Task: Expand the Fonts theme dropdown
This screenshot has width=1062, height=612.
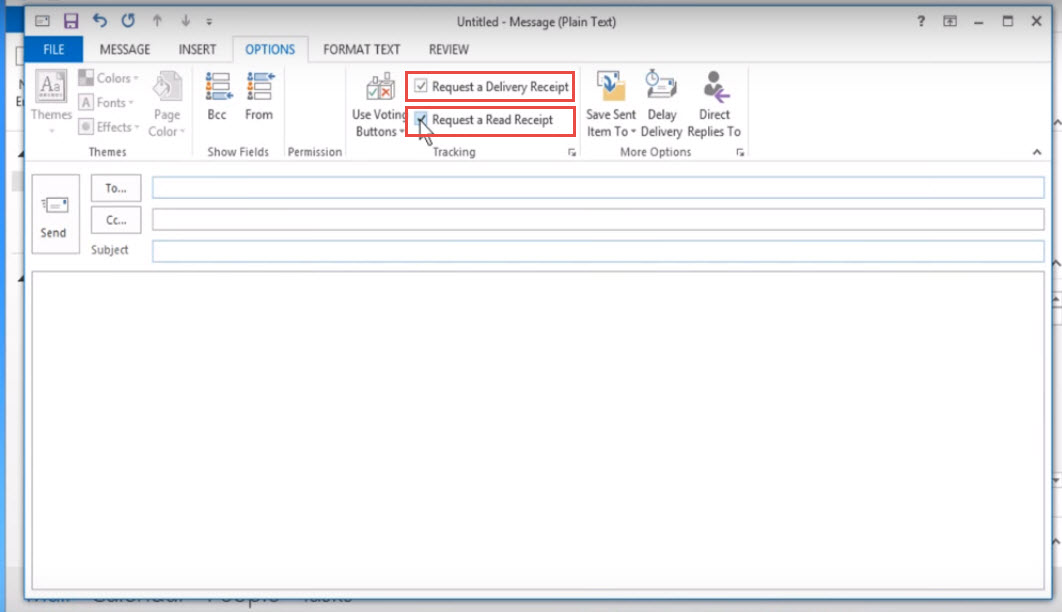Action: 106,102
